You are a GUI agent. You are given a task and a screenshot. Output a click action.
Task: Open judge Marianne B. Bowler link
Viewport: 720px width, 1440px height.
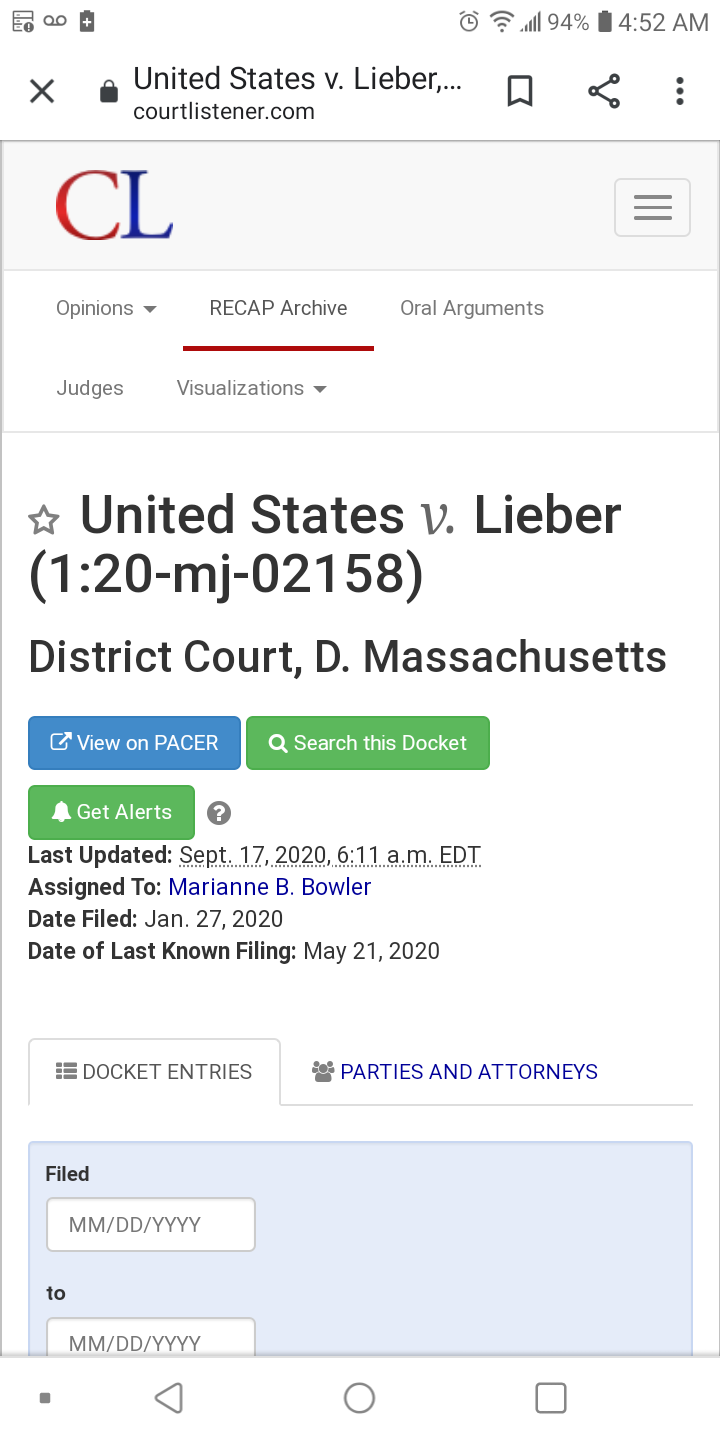(269, 887)
